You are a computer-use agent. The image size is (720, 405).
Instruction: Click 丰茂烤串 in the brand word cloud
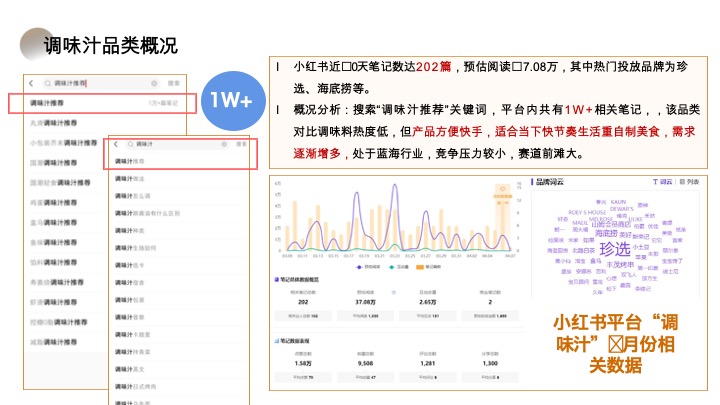pos(620,265)
